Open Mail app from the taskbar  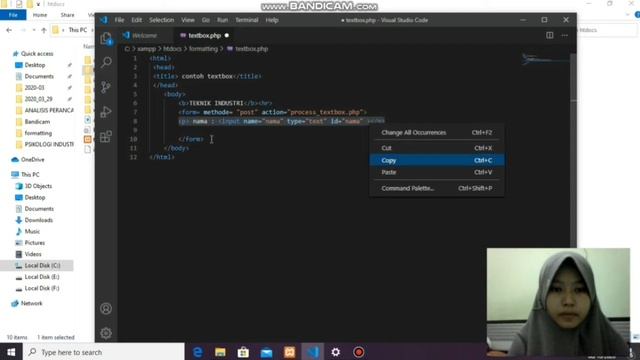pos(267,352)
